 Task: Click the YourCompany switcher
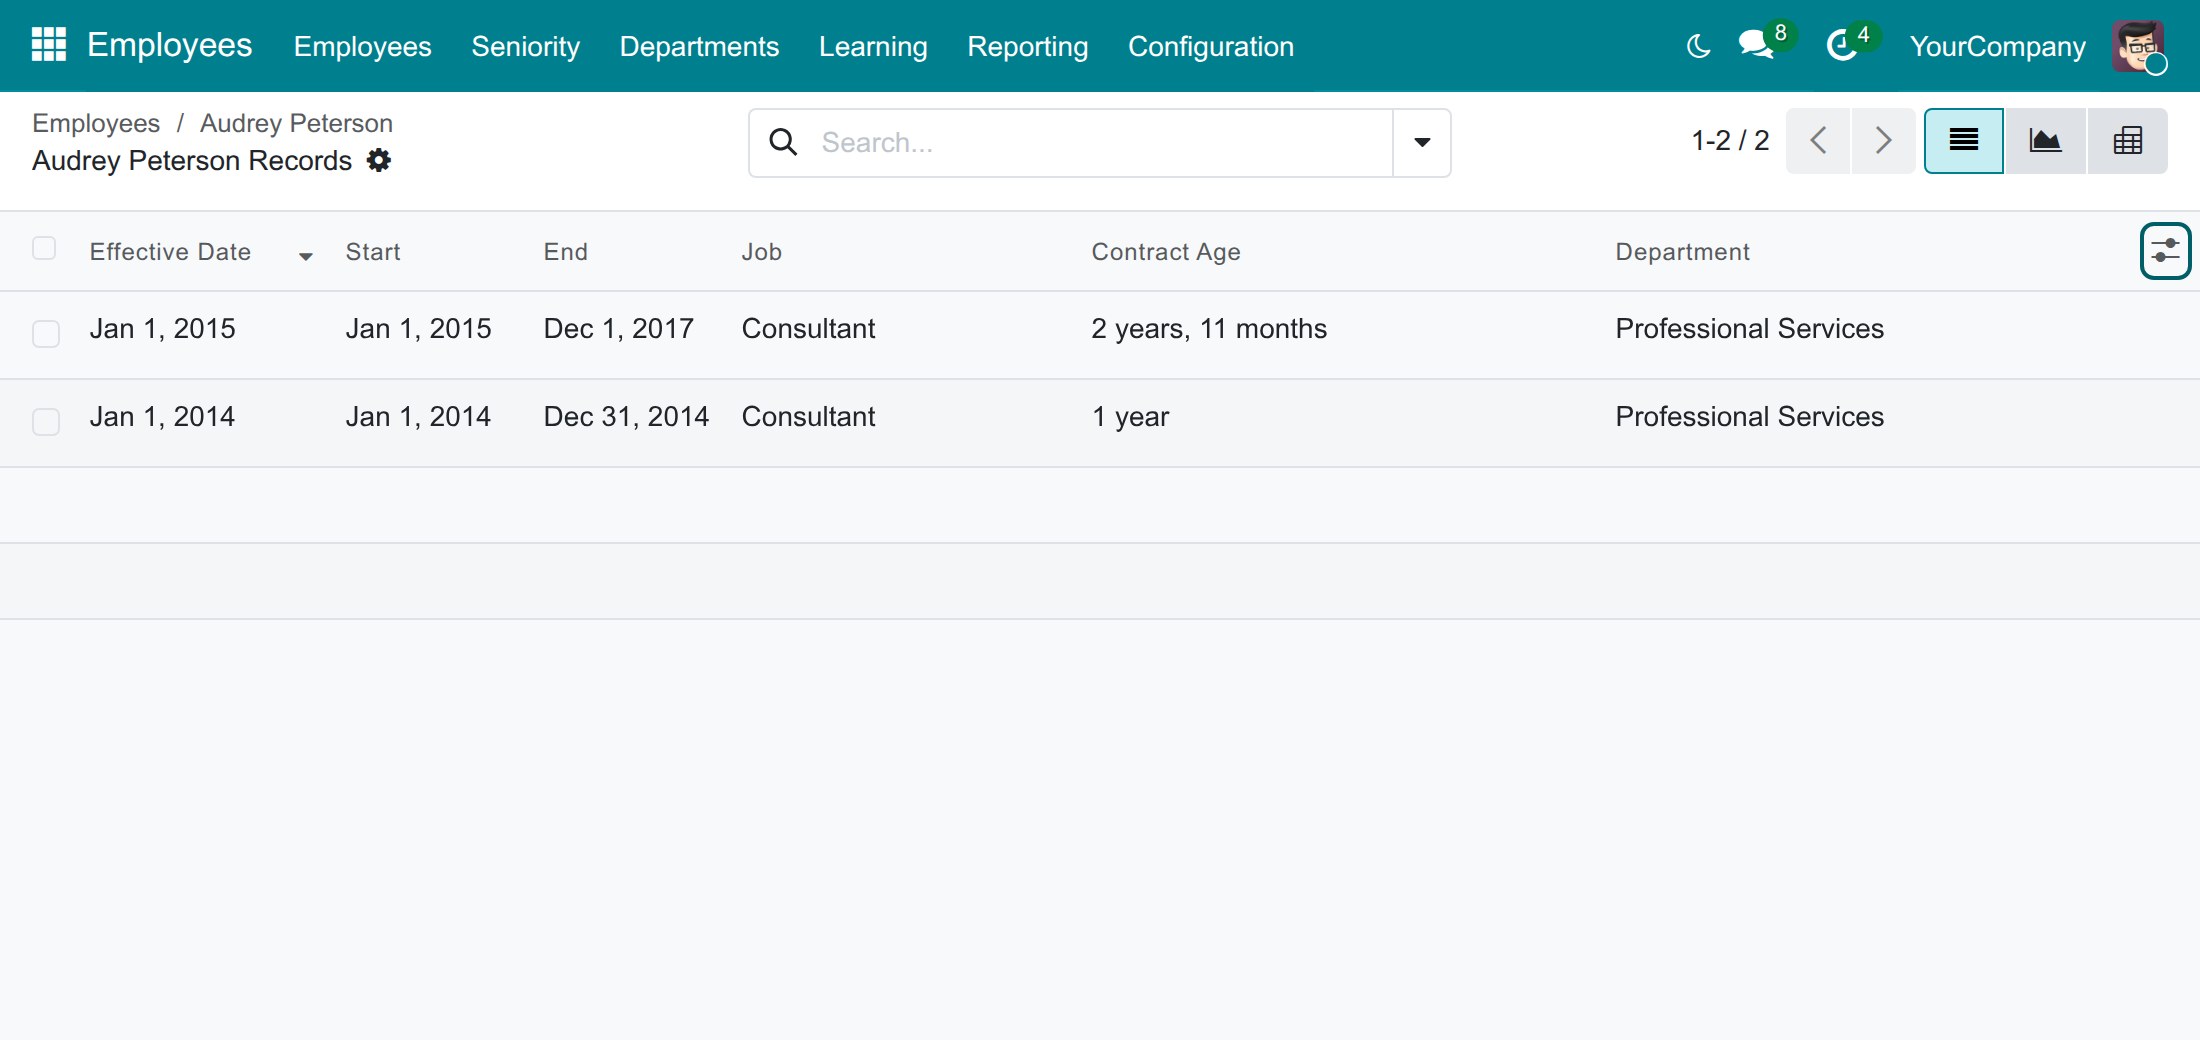tap(1997, 46)
